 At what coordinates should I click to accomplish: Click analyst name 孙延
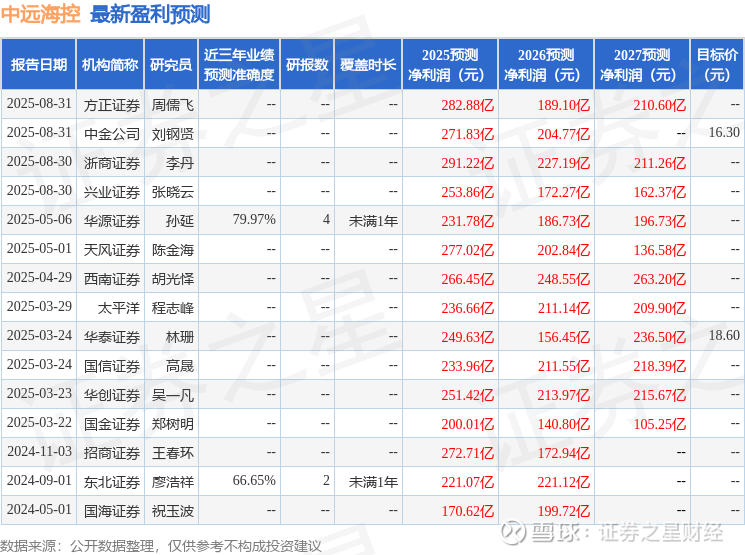pyautogui.click(x=180, y=221)
